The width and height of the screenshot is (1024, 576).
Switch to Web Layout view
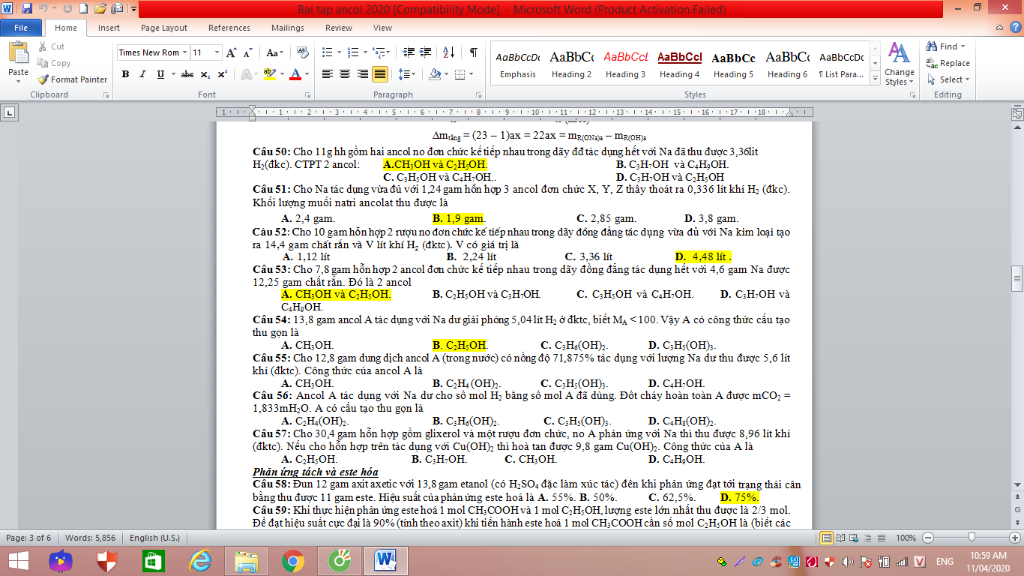tap(854, 538)
